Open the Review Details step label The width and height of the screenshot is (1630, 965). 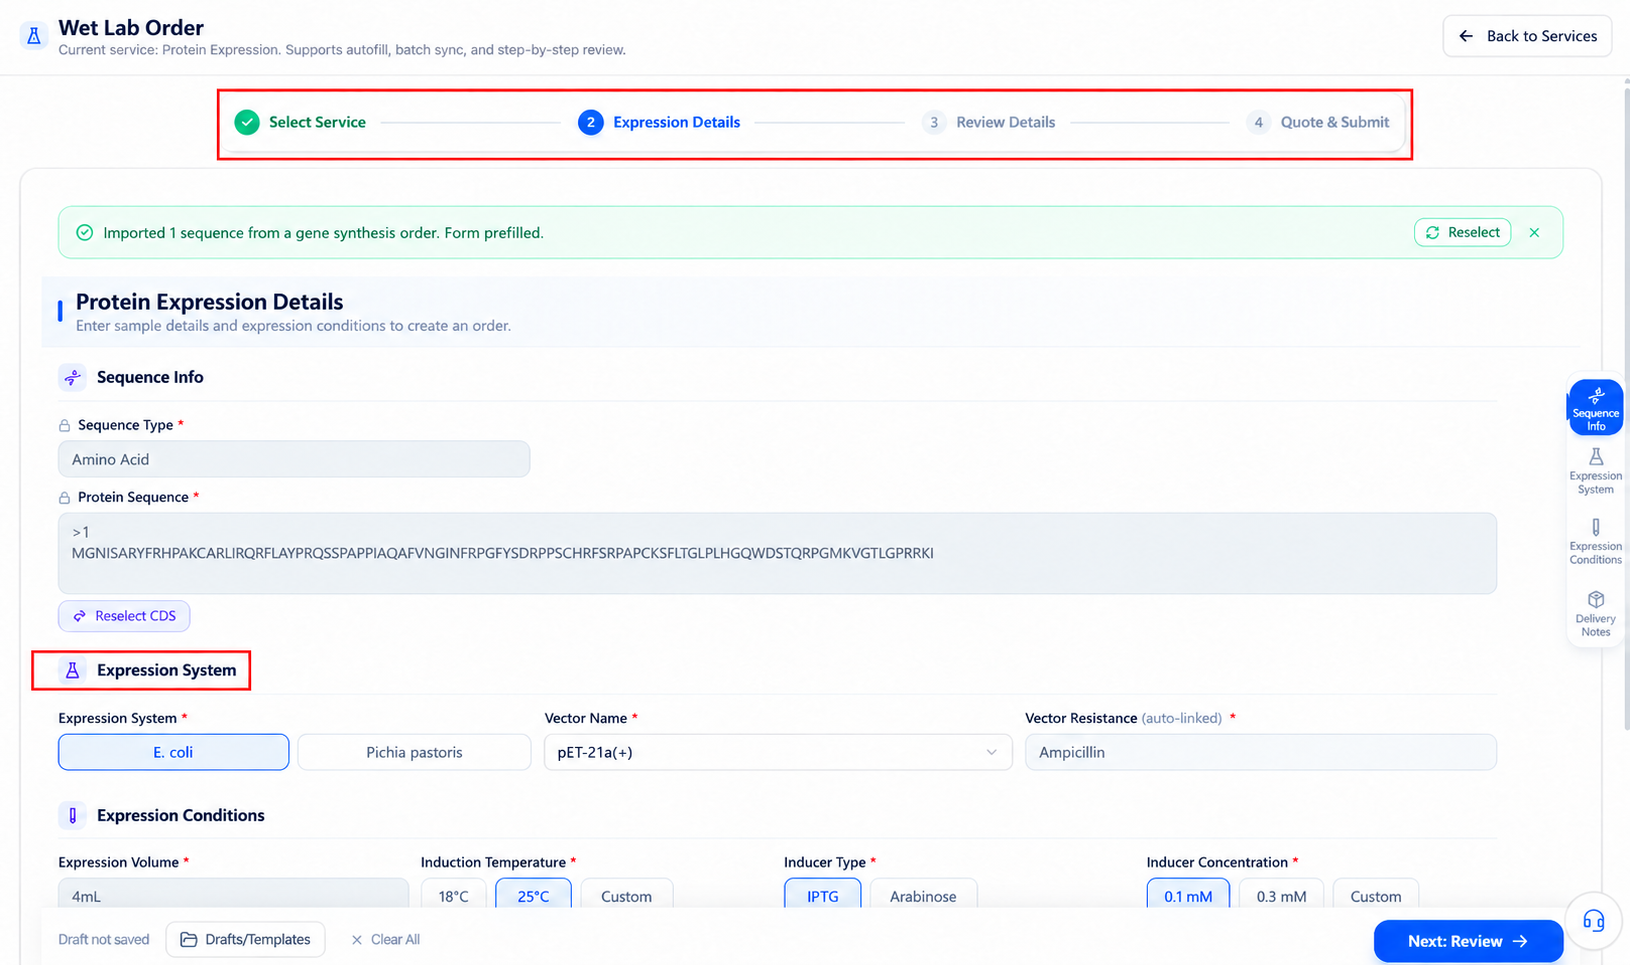click(x=1006, y=122)
